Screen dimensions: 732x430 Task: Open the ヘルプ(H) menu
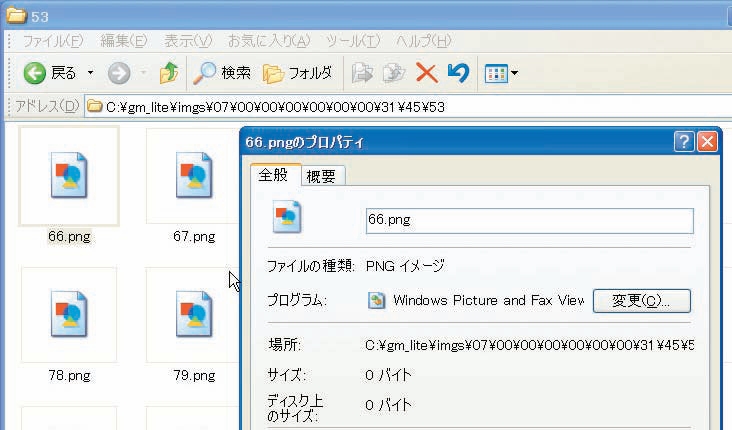point(423,41)
